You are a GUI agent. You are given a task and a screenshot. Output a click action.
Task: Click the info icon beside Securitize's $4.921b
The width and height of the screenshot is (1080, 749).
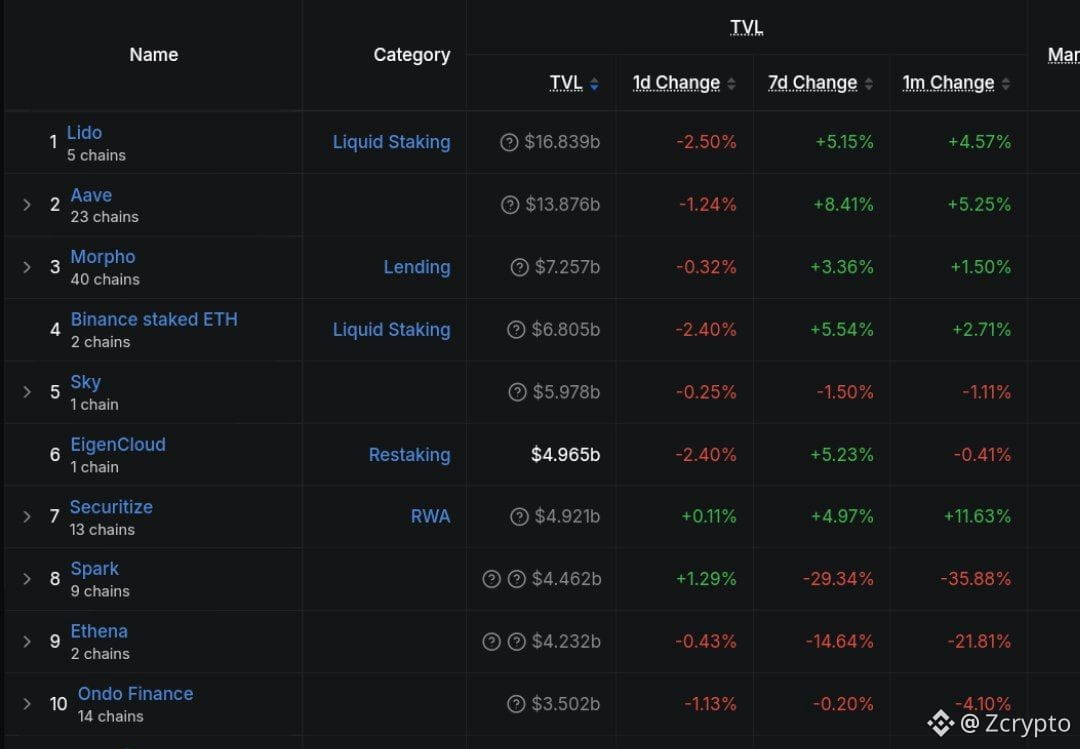(519, 516)
